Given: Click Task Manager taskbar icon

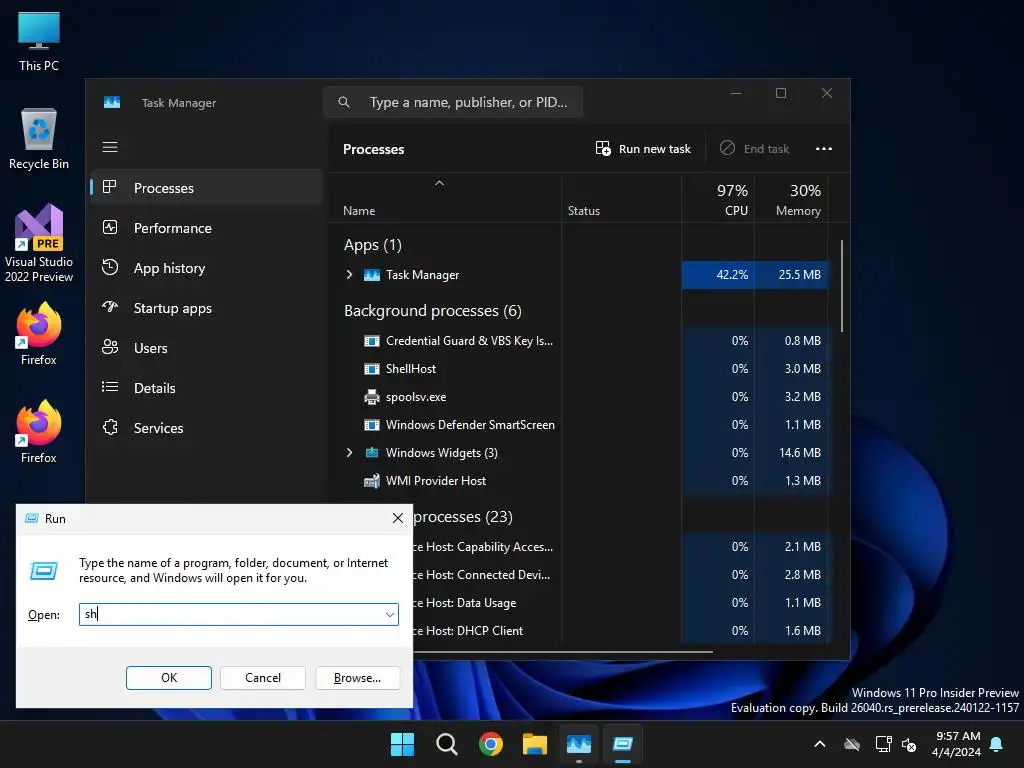Looking at the screenshot, I should [x=579, y=744].
